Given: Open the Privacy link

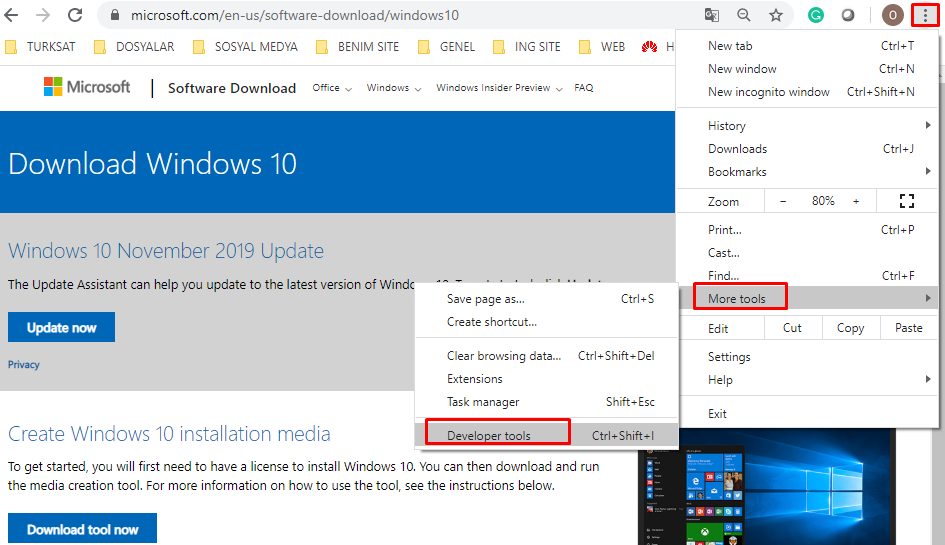Looking at the screenshot, I should tap(24, 365).
